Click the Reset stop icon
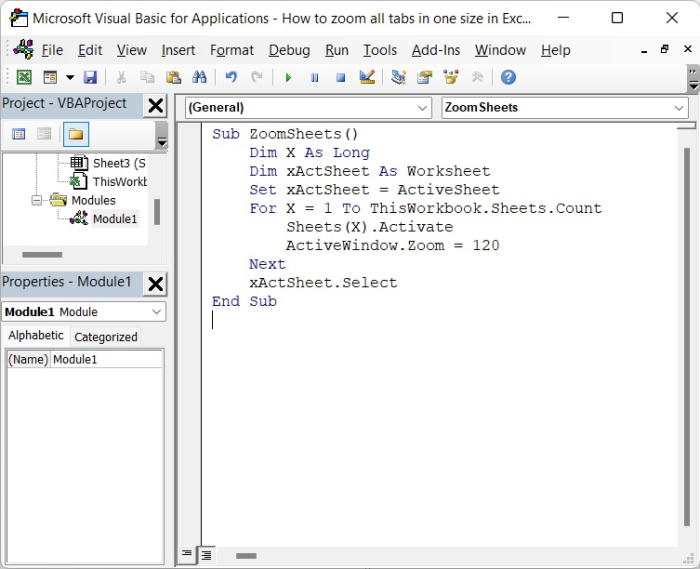700x569 pixels. point(341,78)
